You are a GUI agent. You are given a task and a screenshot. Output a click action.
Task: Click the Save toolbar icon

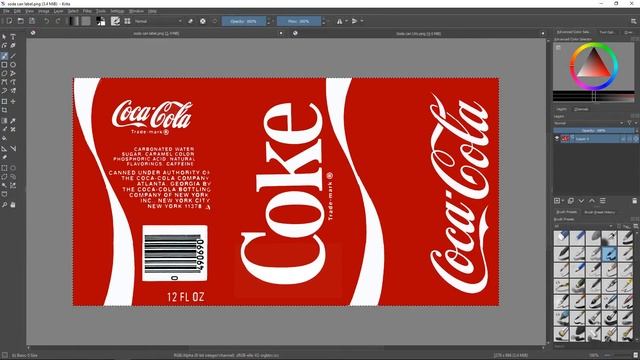(x=32, y=21)
